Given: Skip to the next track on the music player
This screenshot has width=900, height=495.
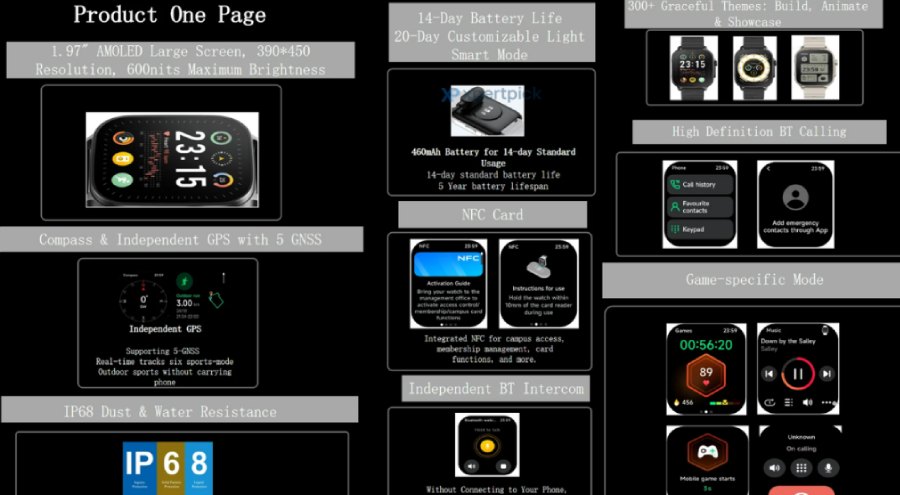Looking at the screenshot, I should click(x=826, y=374).
